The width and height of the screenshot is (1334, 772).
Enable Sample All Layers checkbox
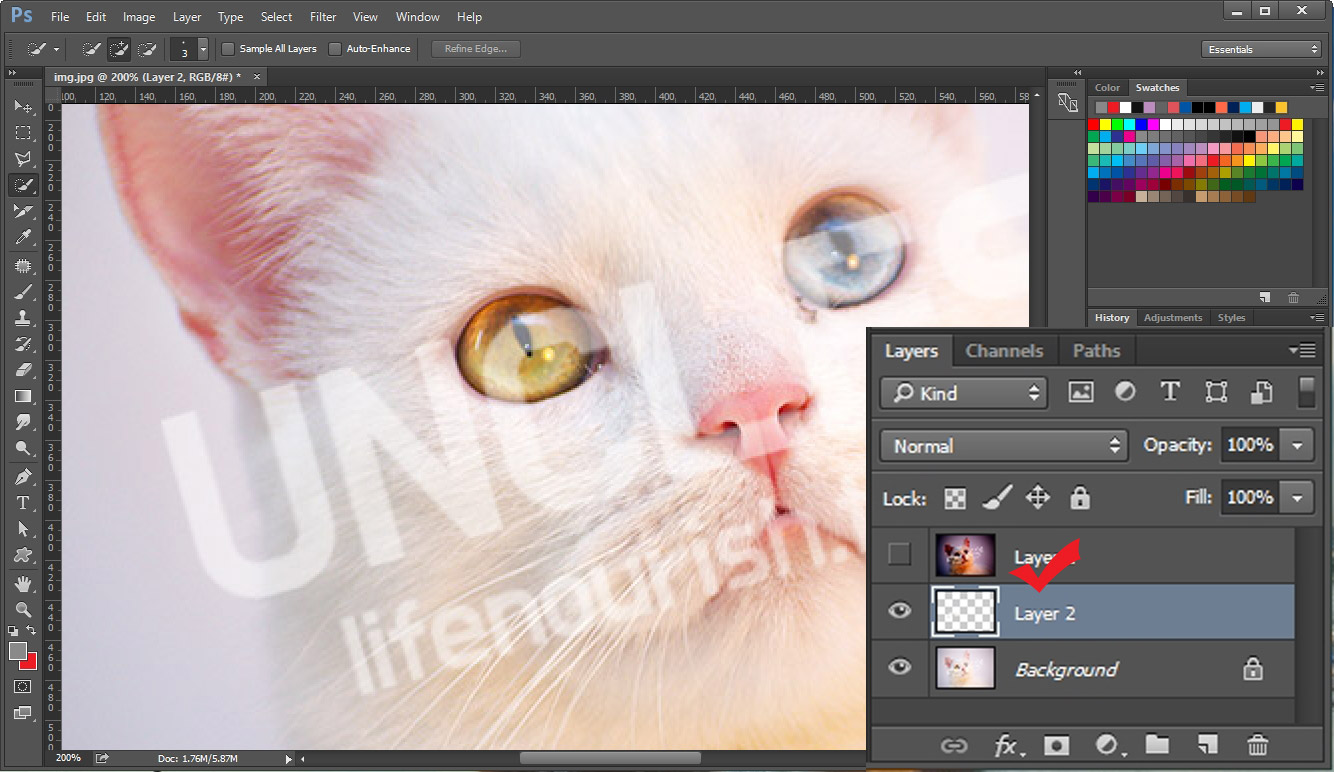228,49
